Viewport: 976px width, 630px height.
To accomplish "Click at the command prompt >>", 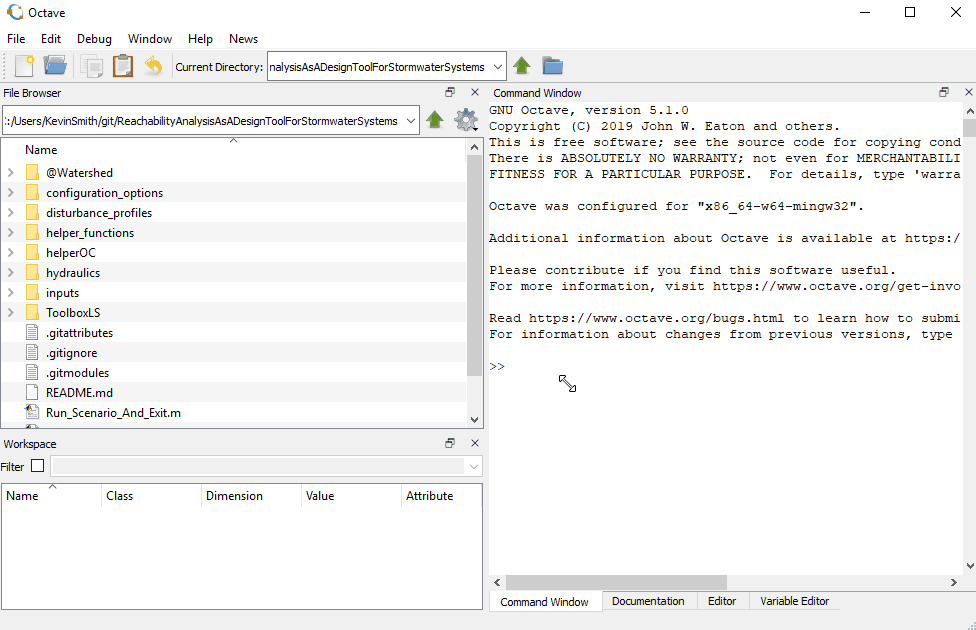I will point(497,366).
